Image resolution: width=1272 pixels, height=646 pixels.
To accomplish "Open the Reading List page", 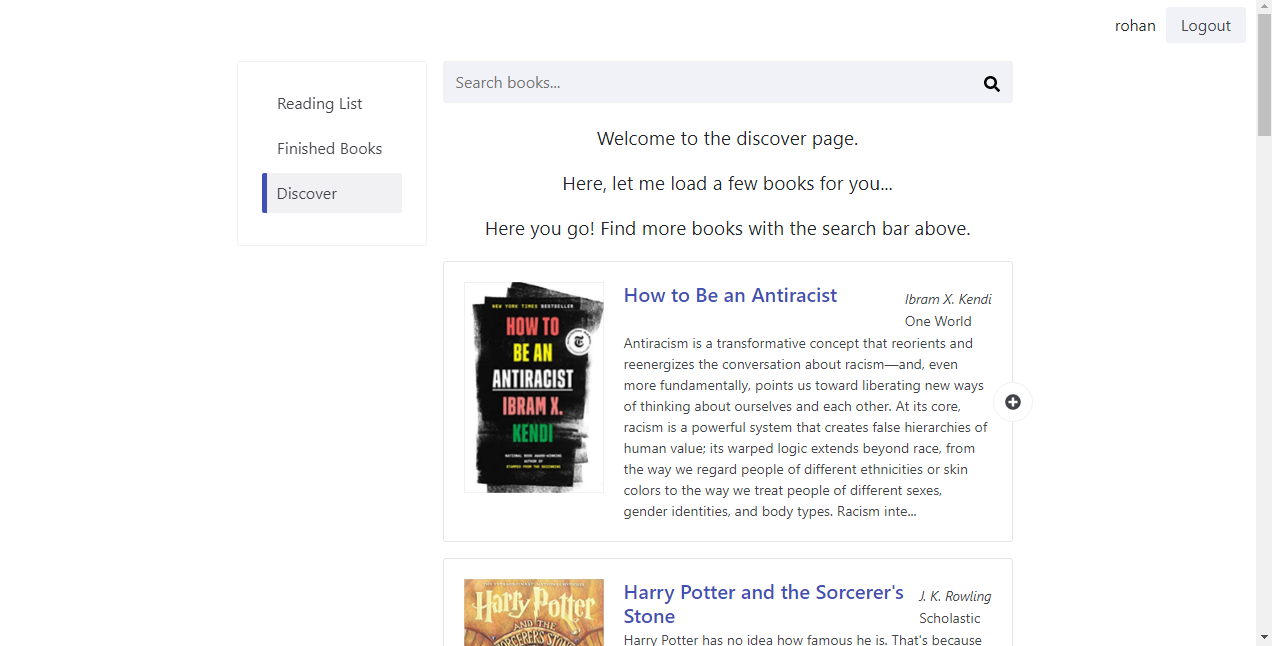I will [319, 104].
